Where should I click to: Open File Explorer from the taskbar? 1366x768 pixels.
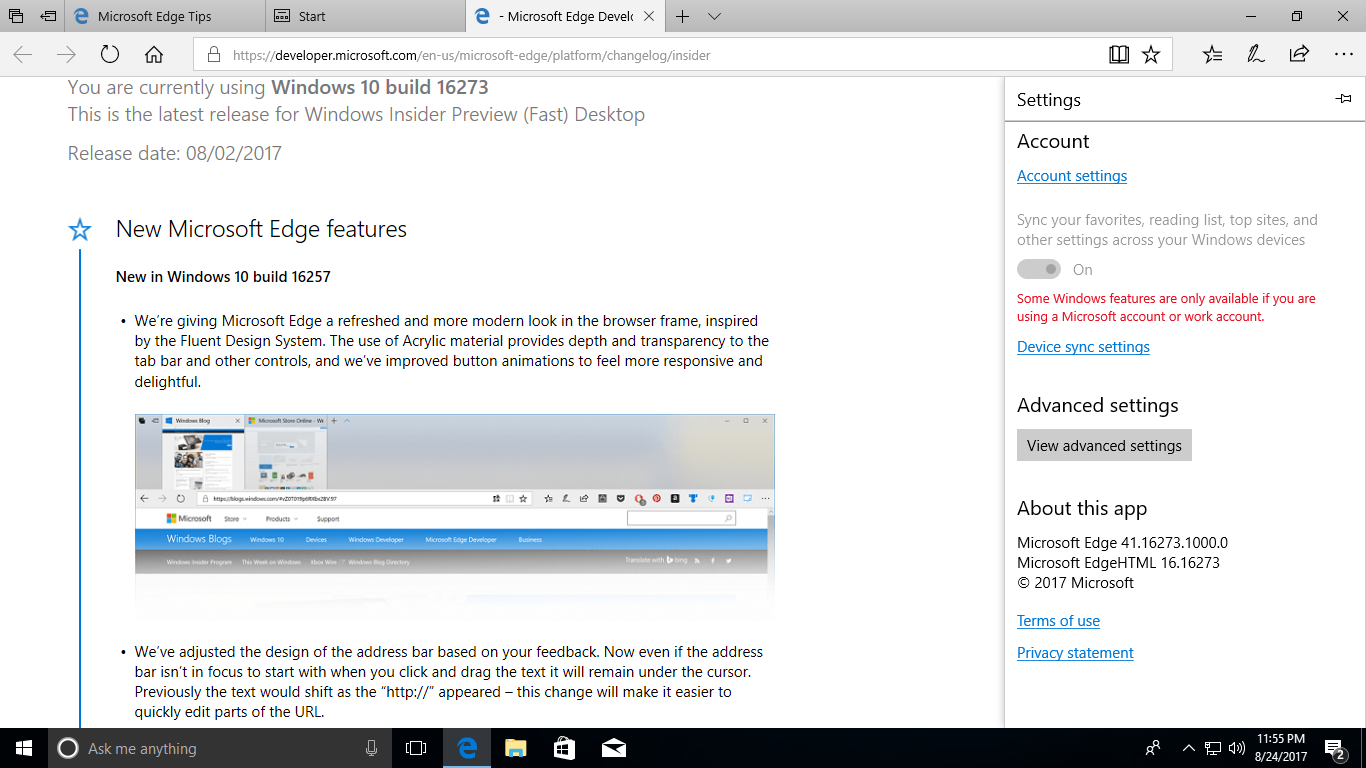(x=515, y=748)
